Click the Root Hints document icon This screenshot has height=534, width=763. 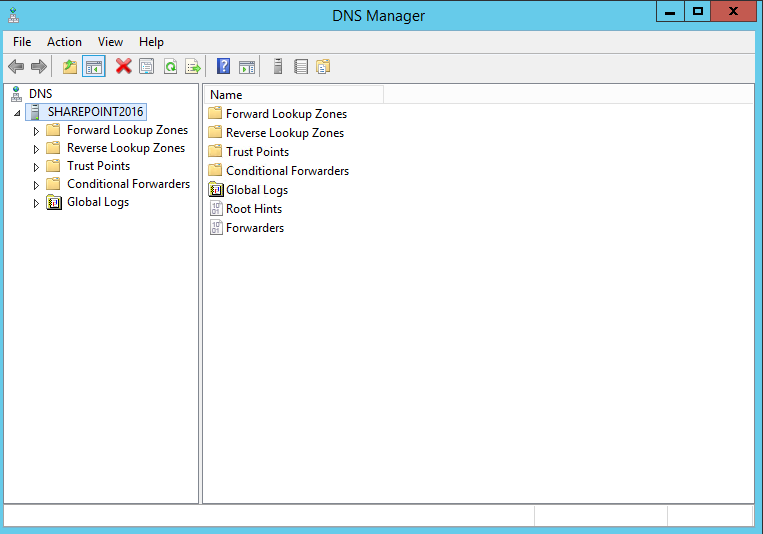pyautogui.click(x=216, y=208)
